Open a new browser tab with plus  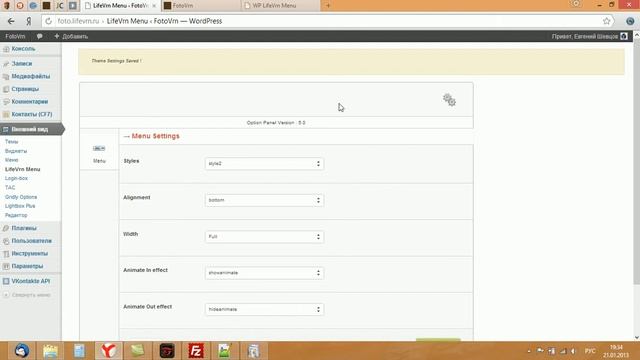point(328,6)
